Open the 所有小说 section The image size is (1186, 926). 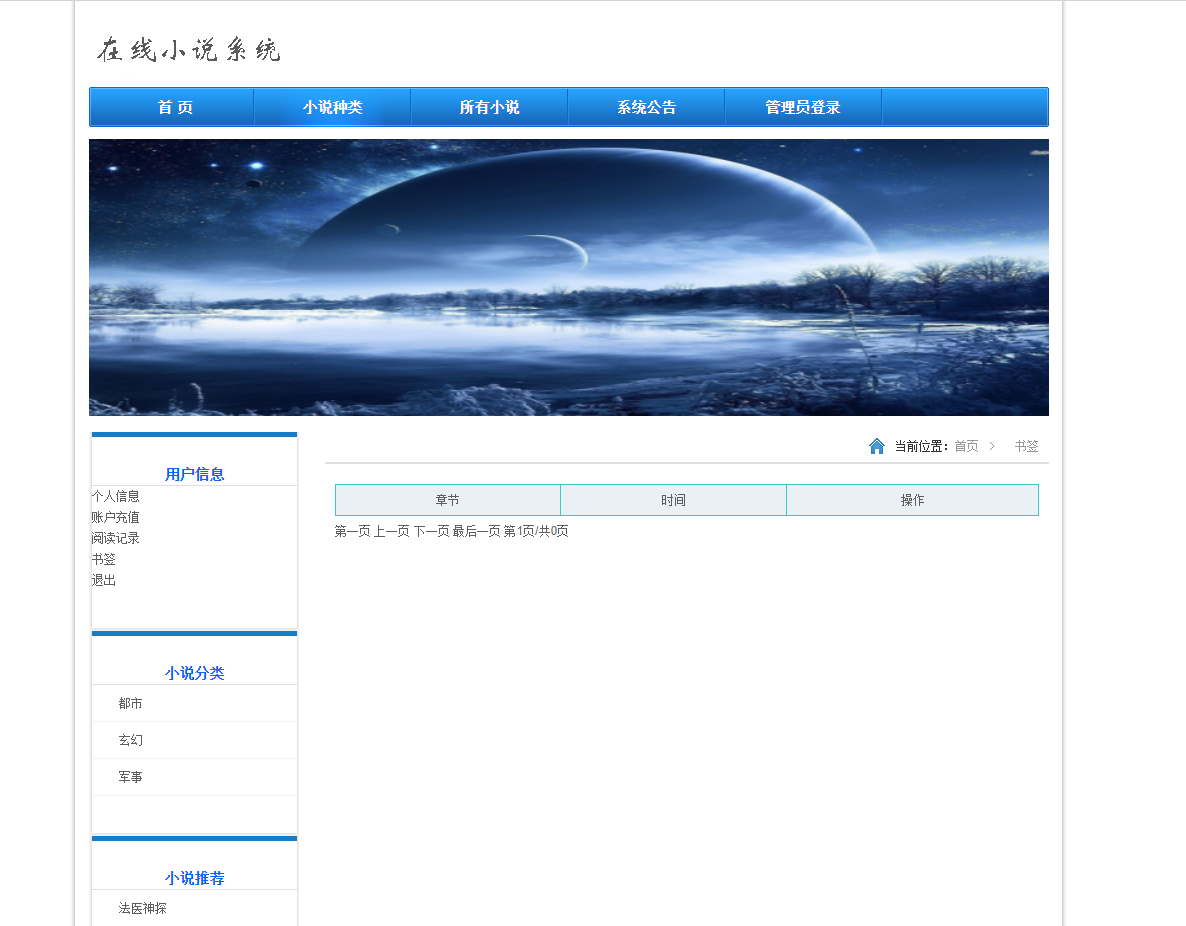tap(489, 106)
